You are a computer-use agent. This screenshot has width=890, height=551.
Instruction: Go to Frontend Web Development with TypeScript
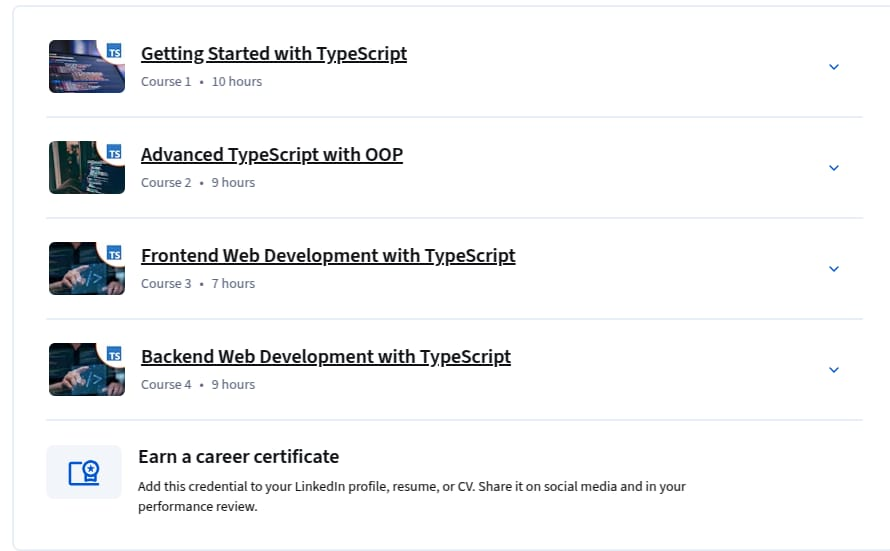coord(328,256)
